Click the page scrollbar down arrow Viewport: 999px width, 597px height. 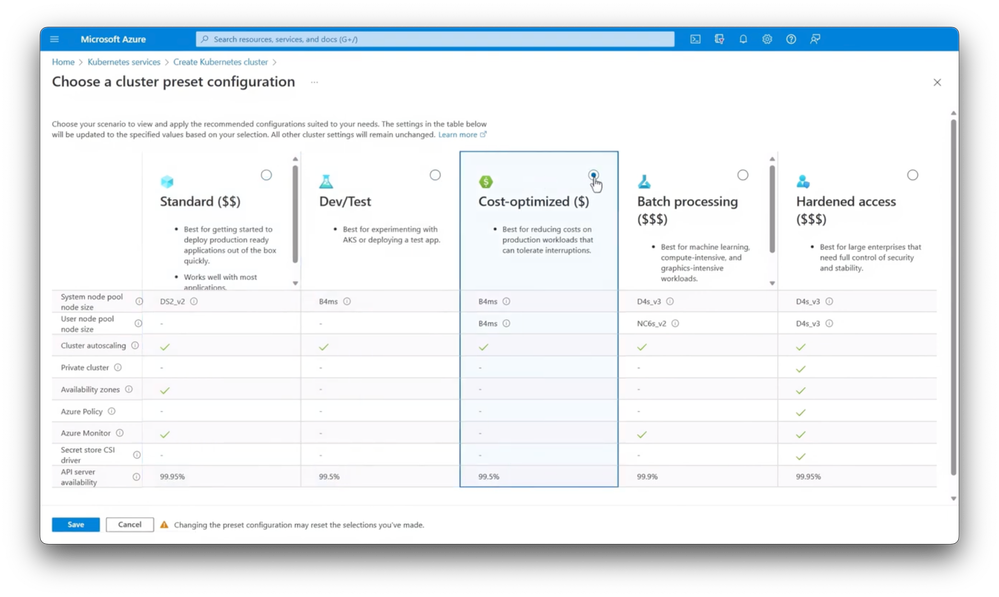pos(953,499)
